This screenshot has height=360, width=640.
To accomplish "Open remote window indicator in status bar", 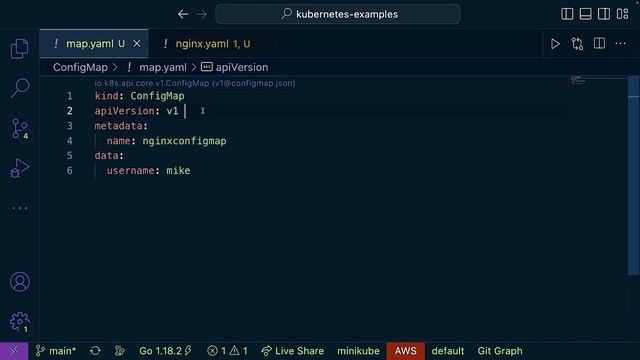I will tap(14, 351).
